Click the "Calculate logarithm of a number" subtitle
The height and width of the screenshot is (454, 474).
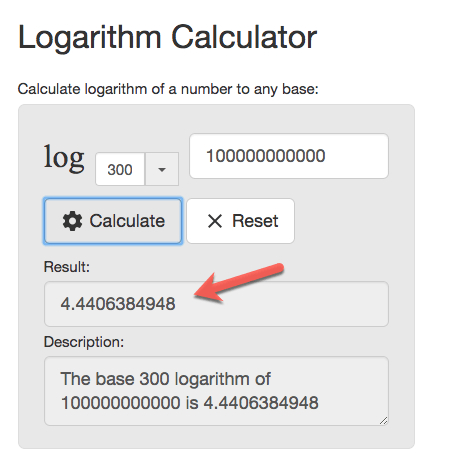click(168, 89)
